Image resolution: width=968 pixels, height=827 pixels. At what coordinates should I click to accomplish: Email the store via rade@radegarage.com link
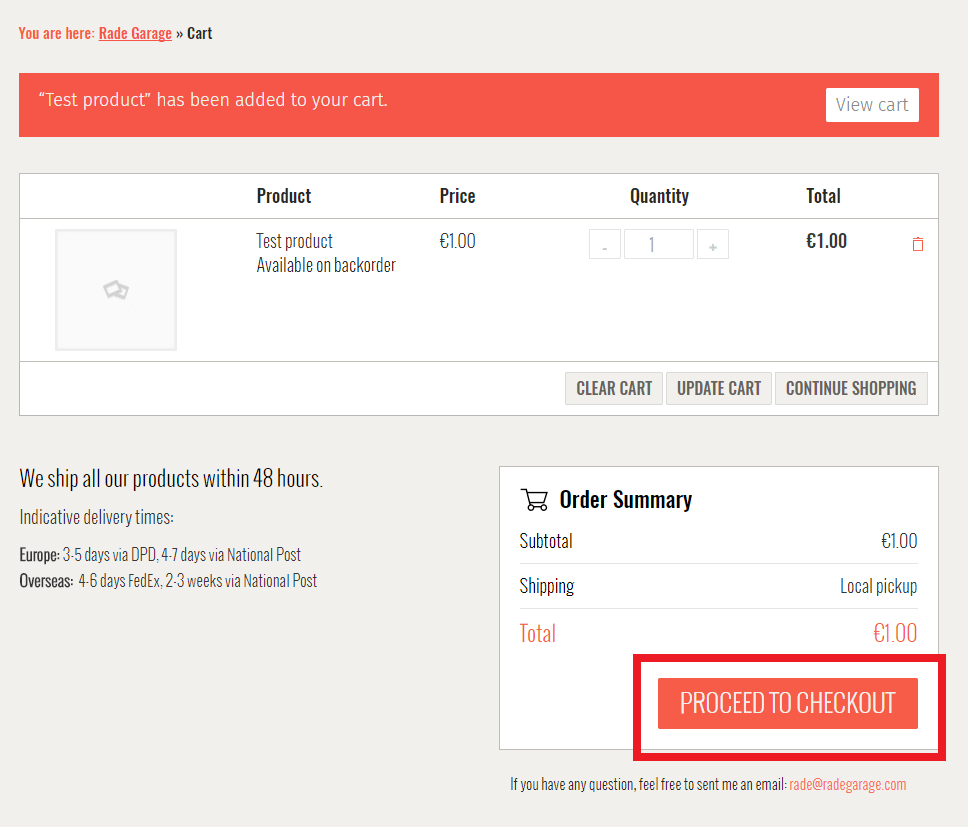click(x=846, y=784)
